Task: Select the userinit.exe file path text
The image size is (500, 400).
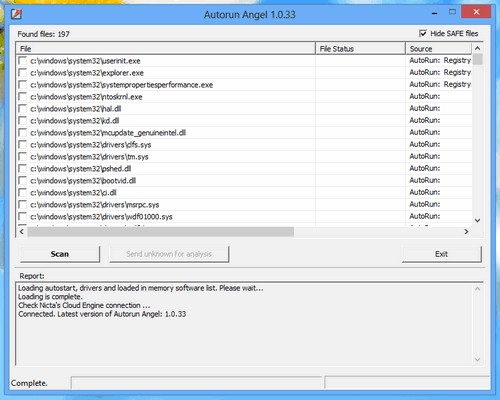Action: click(x=85, y=61)
